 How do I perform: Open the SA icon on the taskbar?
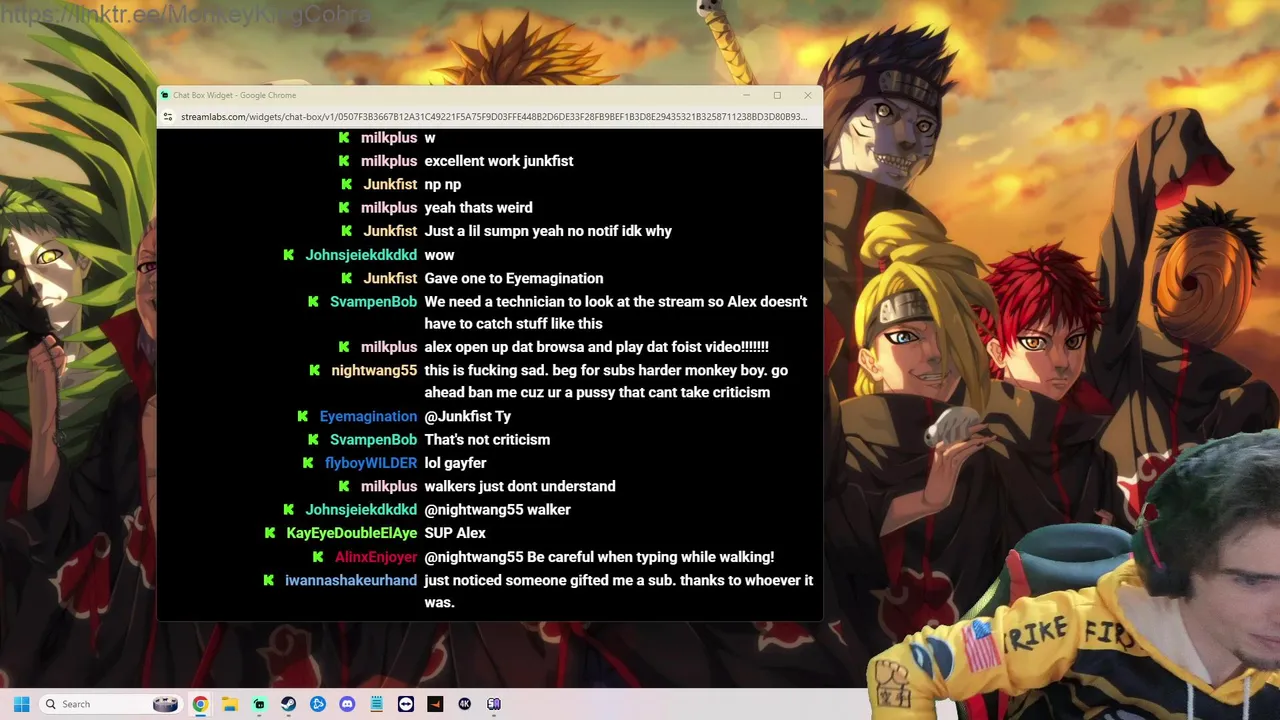pyautogui.click(x=494, y=704)
